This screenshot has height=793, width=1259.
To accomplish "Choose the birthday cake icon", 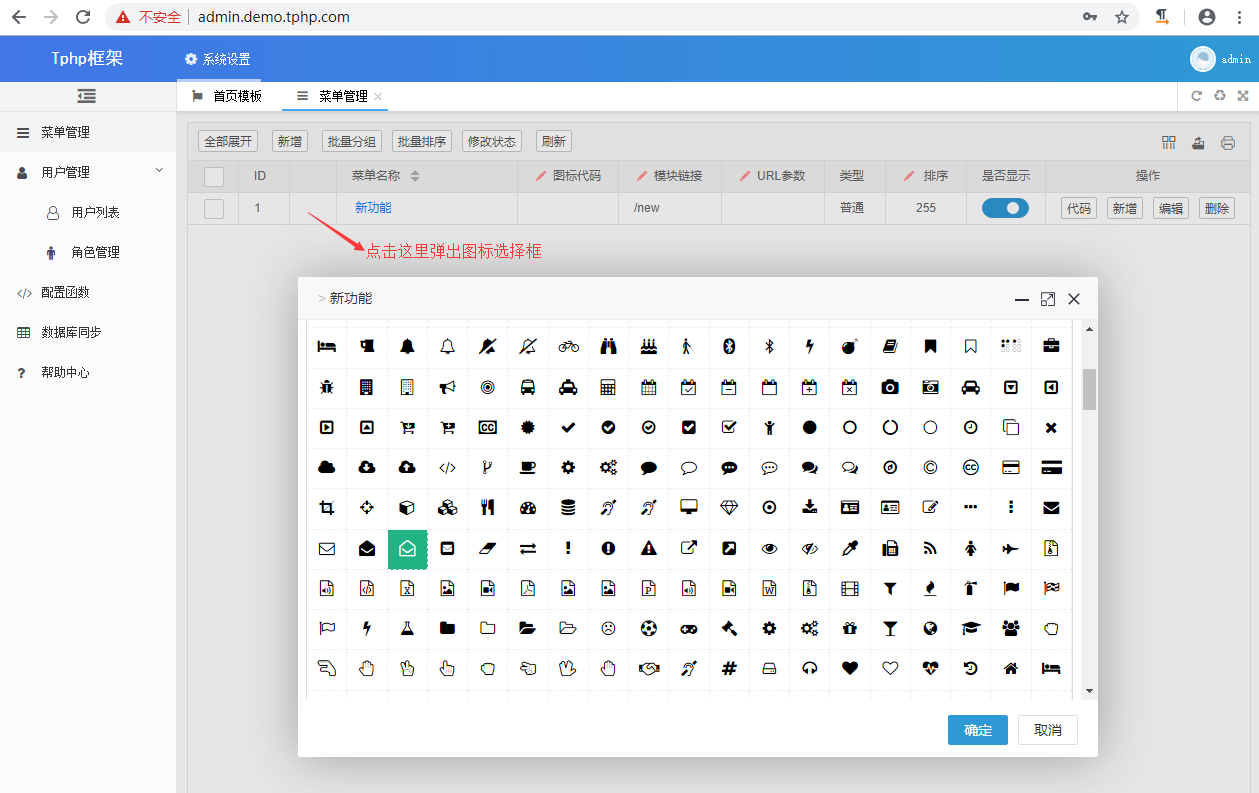I will (x=649, y=346).
